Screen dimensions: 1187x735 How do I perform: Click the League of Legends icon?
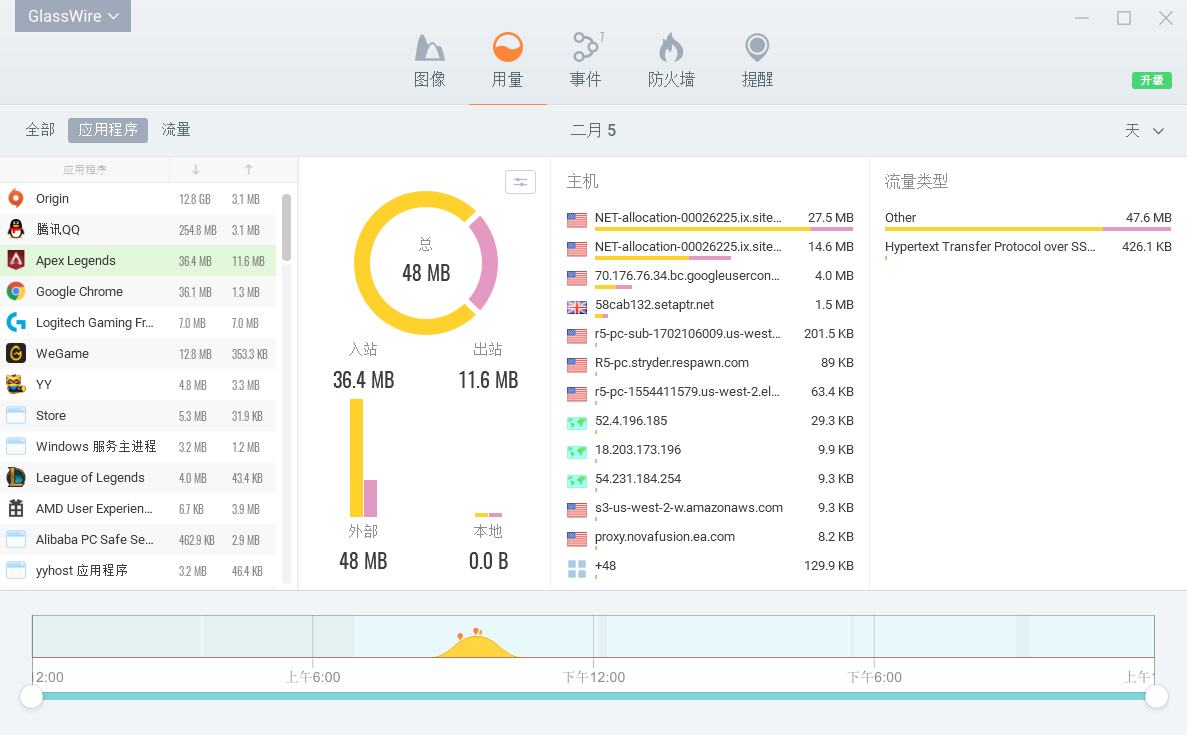point(16,478)
